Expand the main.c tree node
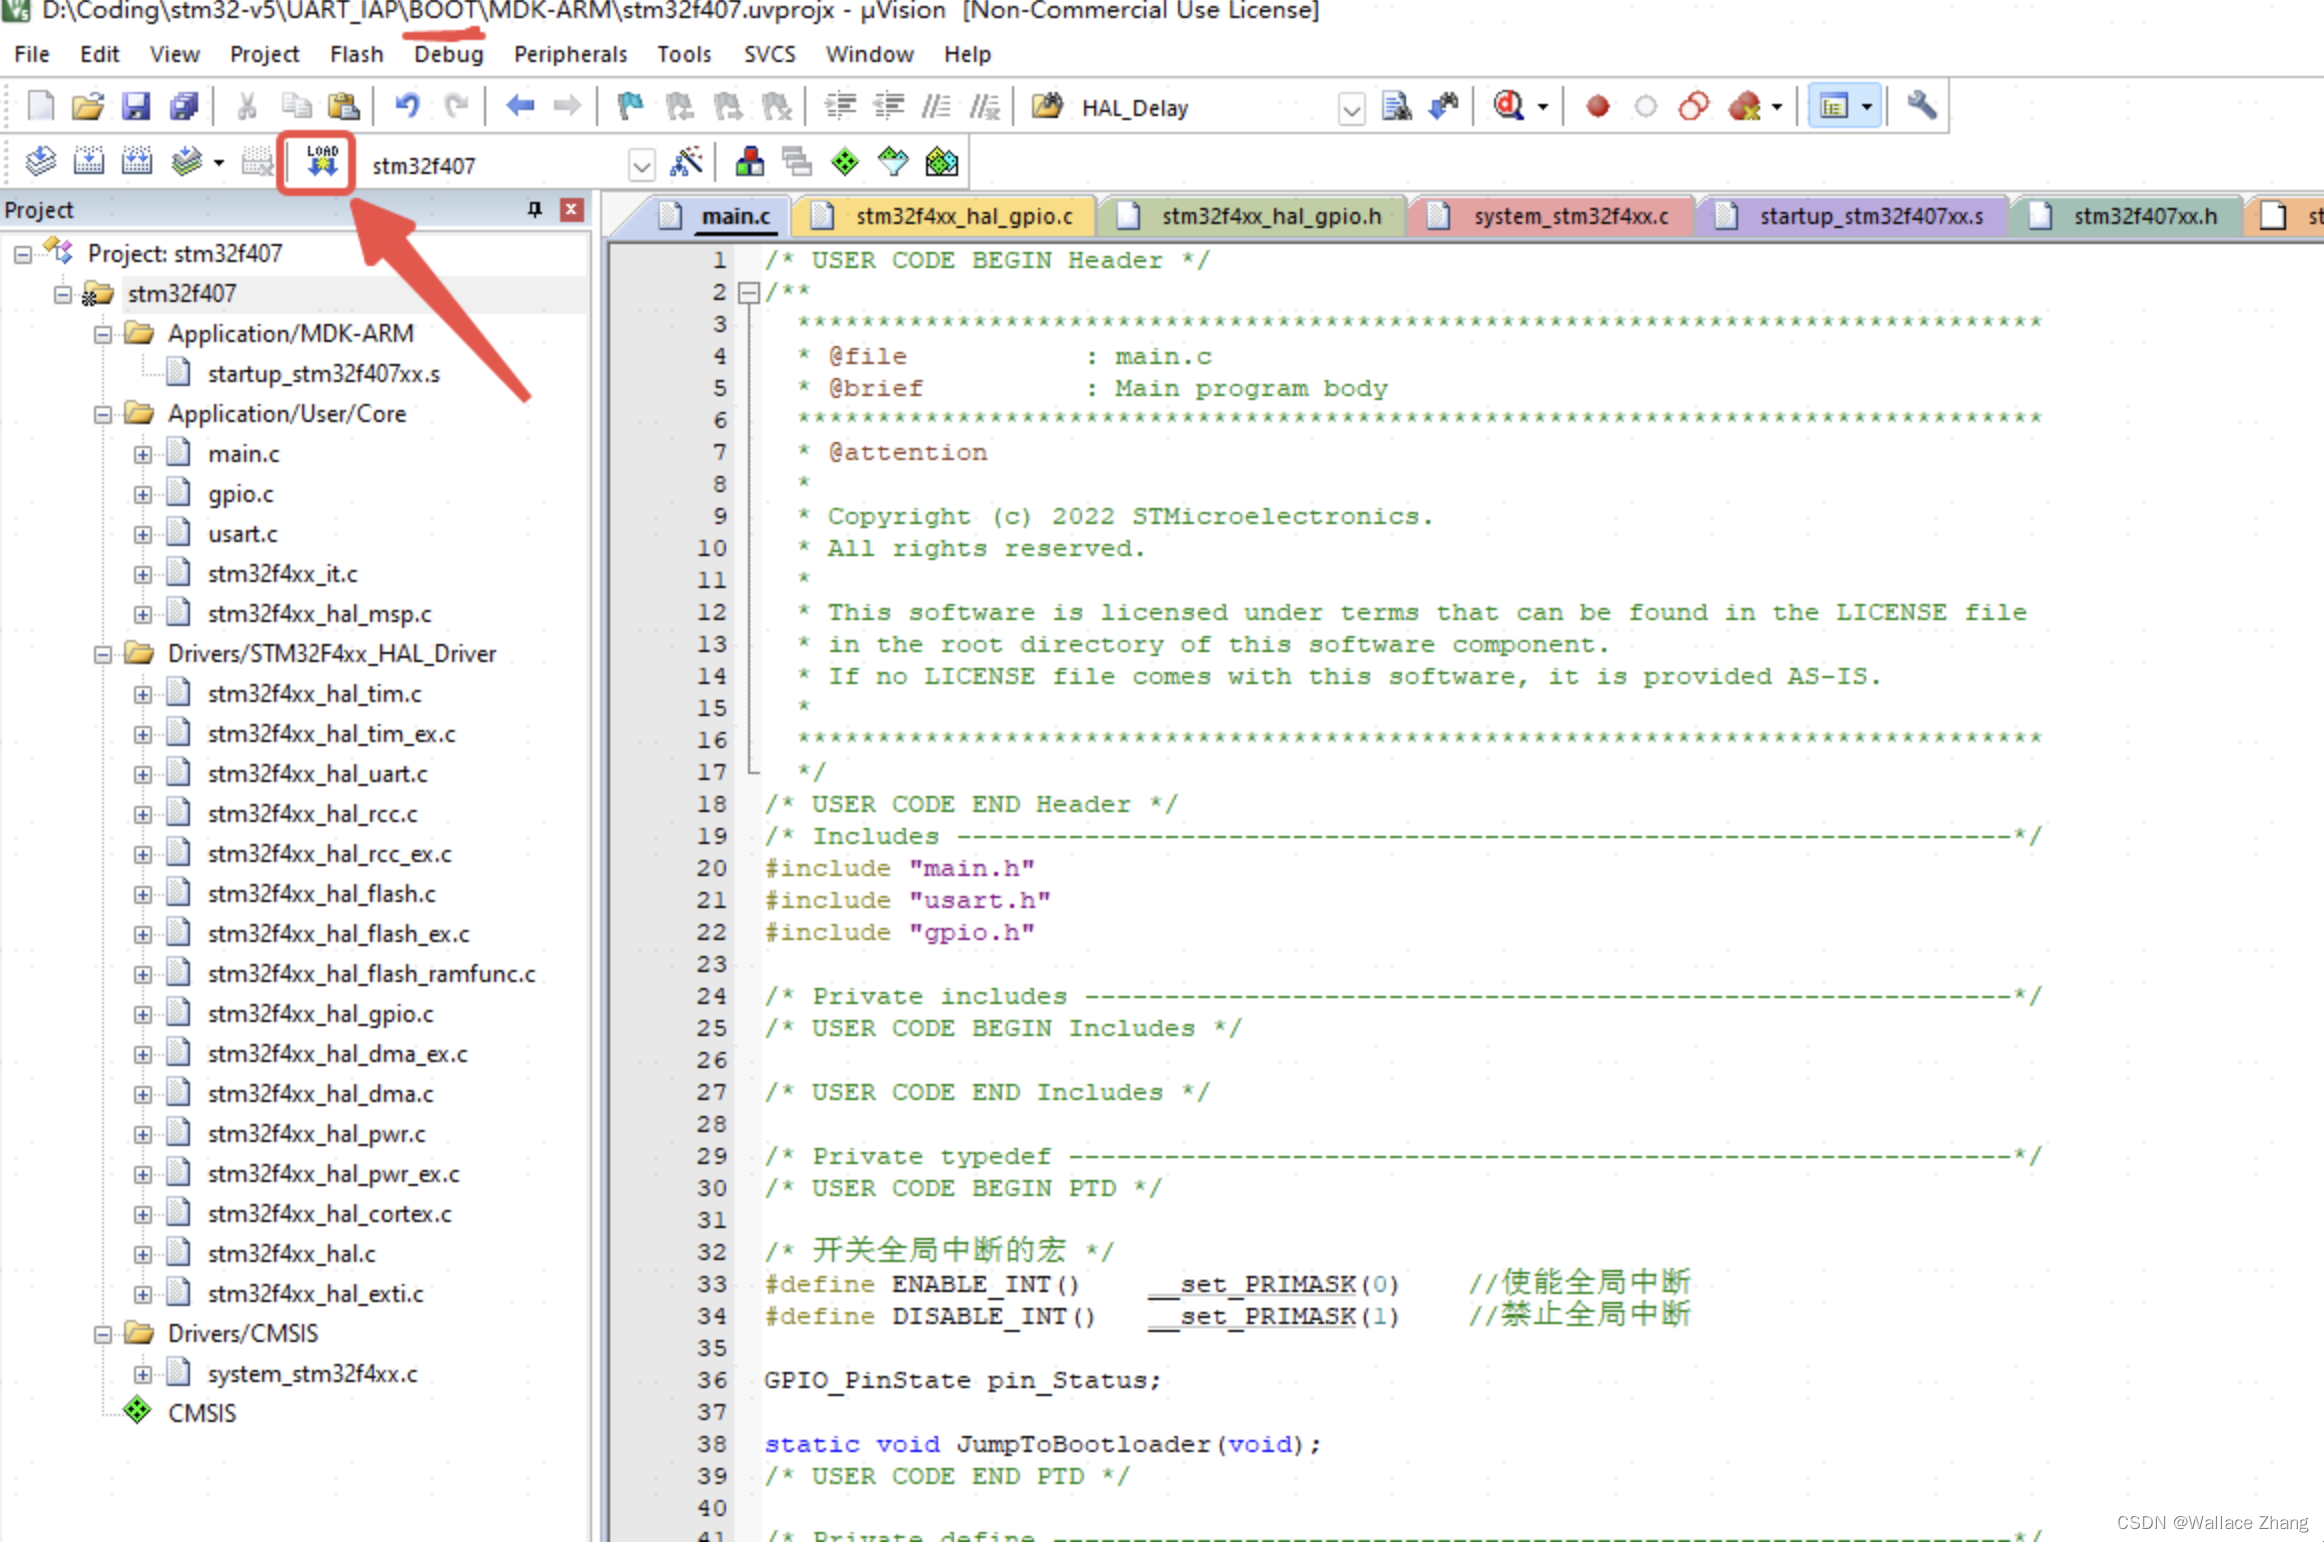Screen dimensions: 2324x1542 point(143,454)
